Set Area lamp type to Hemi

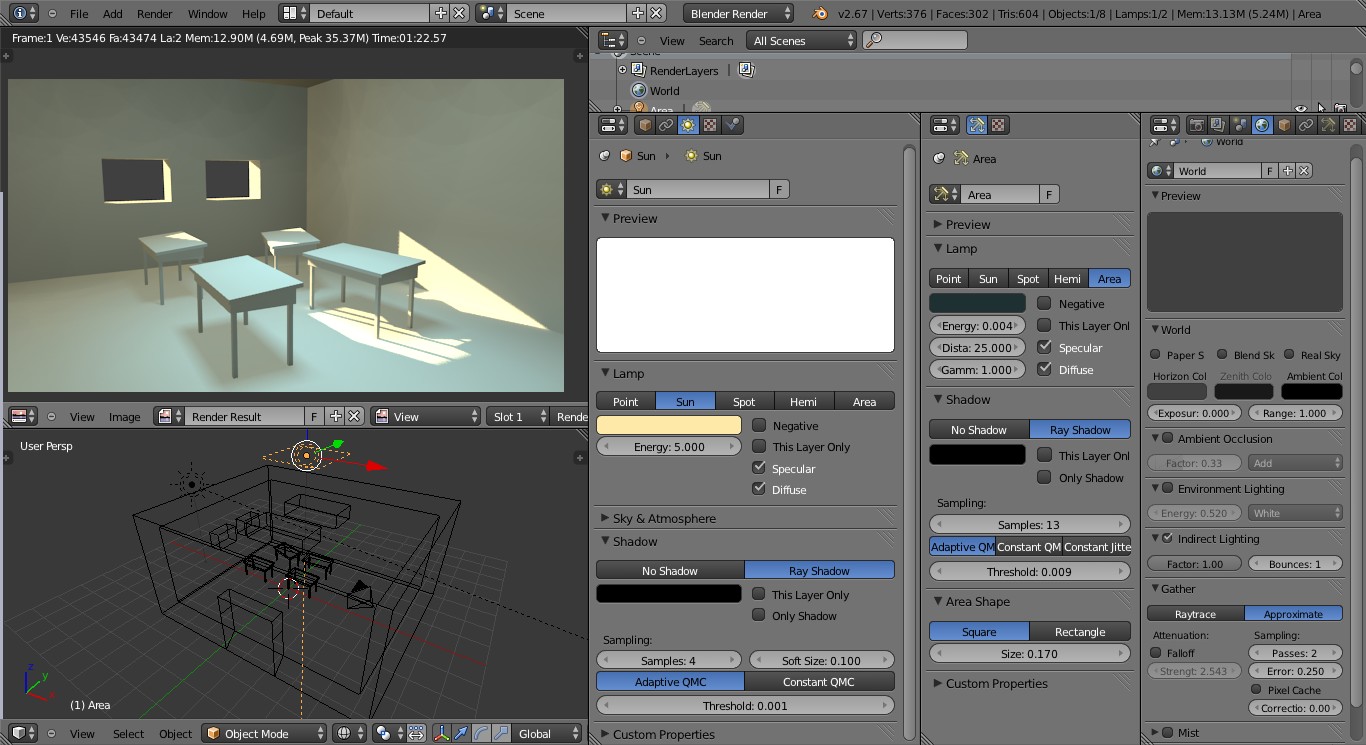click(1067, 278)
